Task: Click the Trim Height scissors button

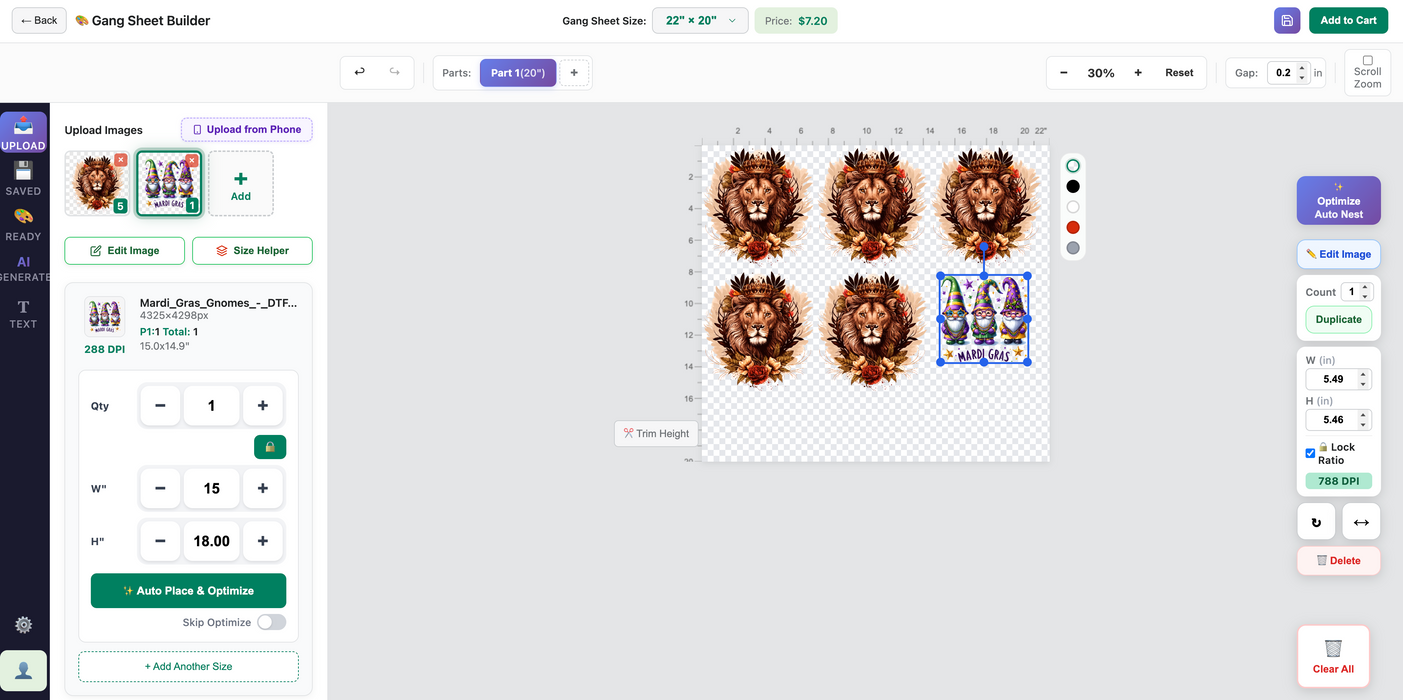Action: coord(656,433)
